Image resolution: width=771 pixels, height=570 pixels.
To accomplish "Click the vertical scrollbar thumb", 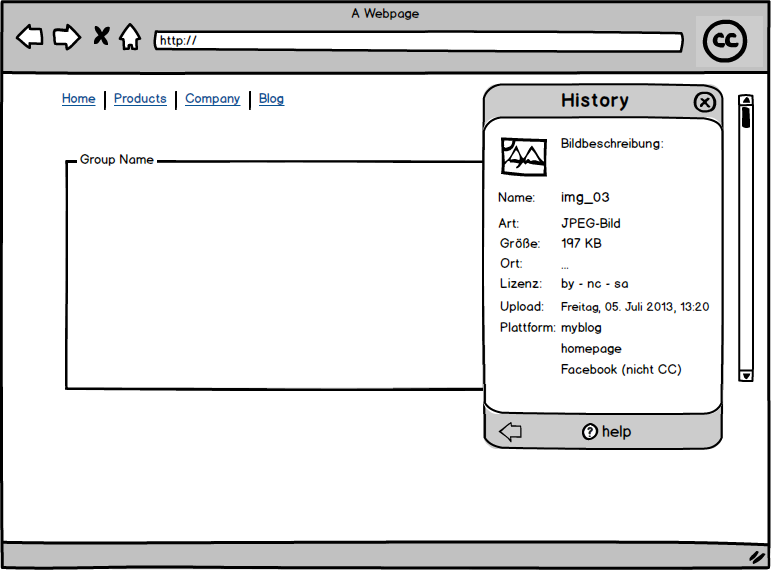I will [x=745, y=117].
